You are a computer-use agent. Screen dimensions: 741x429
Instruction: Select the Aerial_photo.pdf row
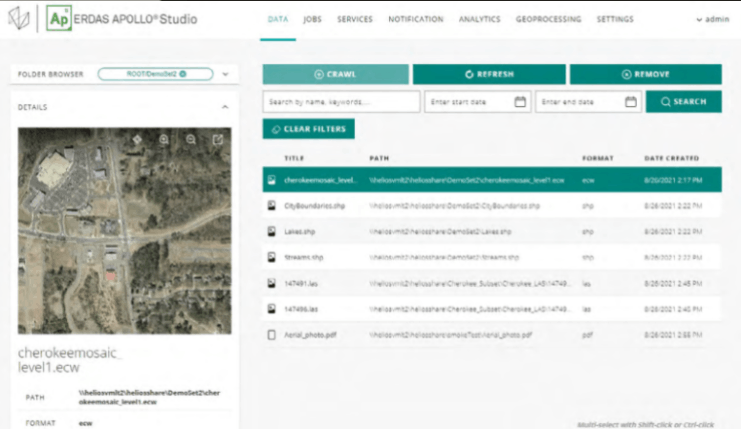pos(492,335)
